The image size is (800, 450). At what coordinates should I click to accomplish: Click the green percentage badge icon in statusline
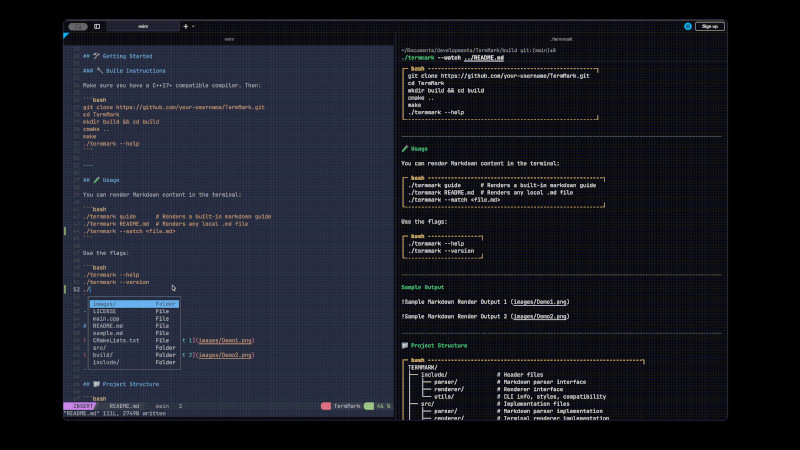(x=369, y=406)
